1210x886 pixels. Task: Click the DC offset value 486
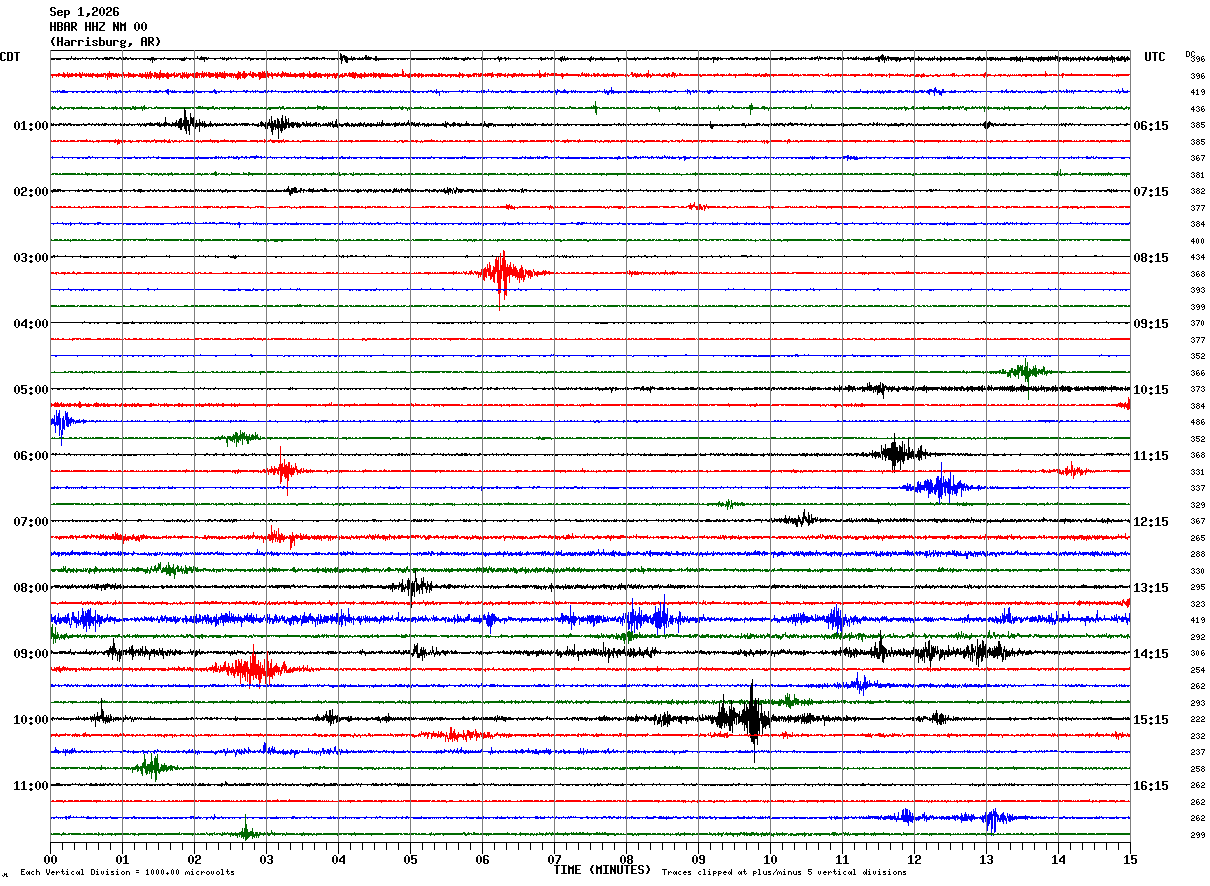1197,422
